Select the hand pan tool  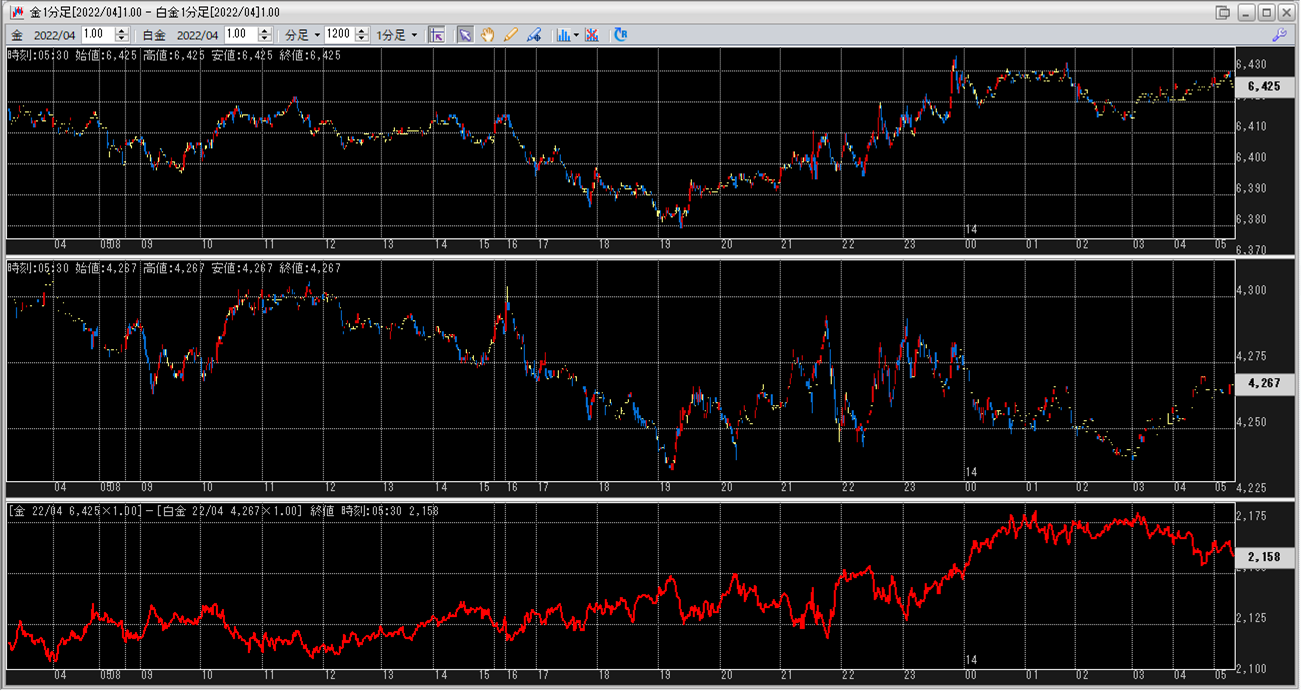[488, 35]
